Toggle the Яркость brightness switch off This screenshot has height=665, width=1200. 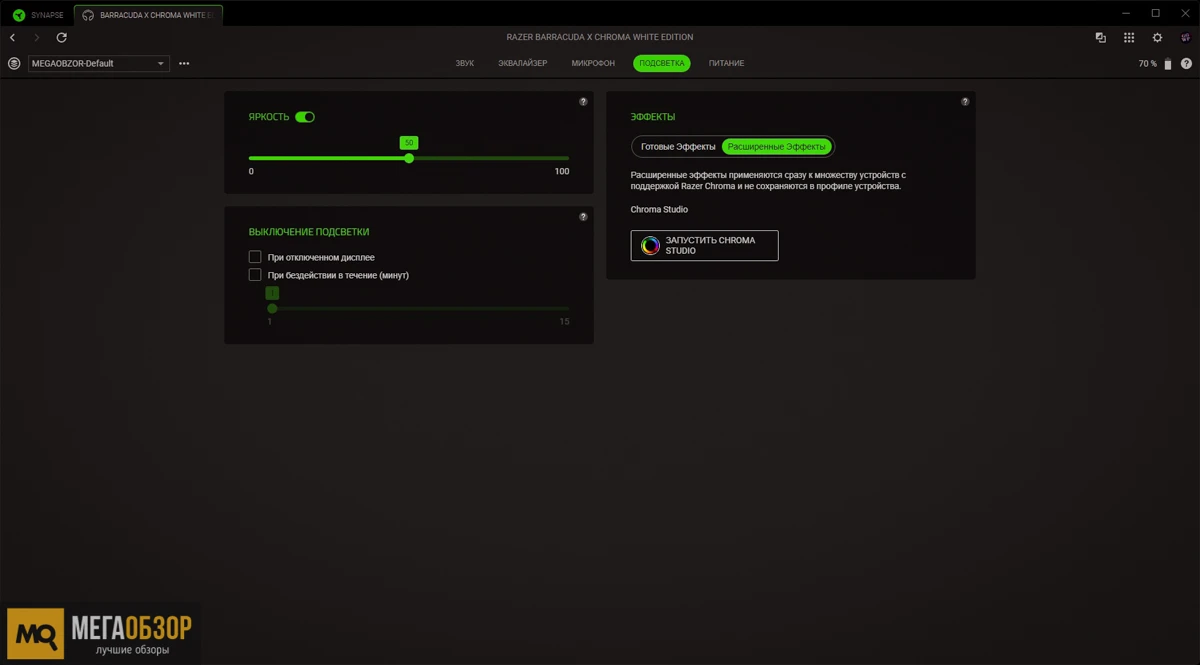tap(305, 117)
